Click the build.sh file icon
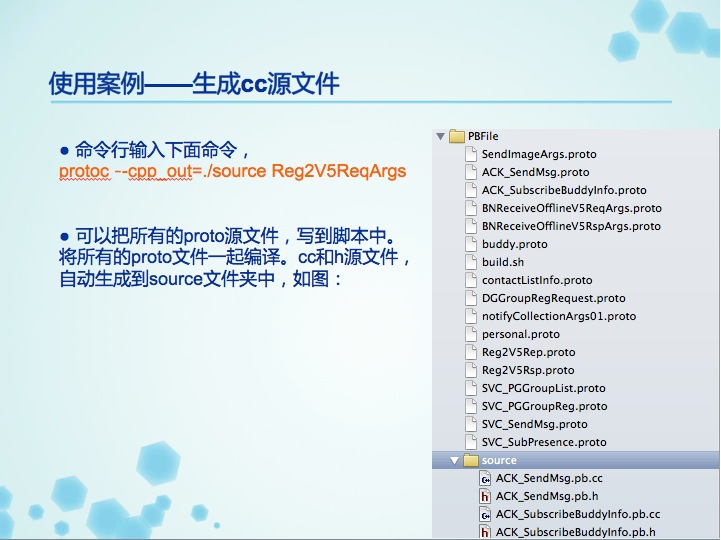Screen dimensions: 721x540 [x=471, y=262]
